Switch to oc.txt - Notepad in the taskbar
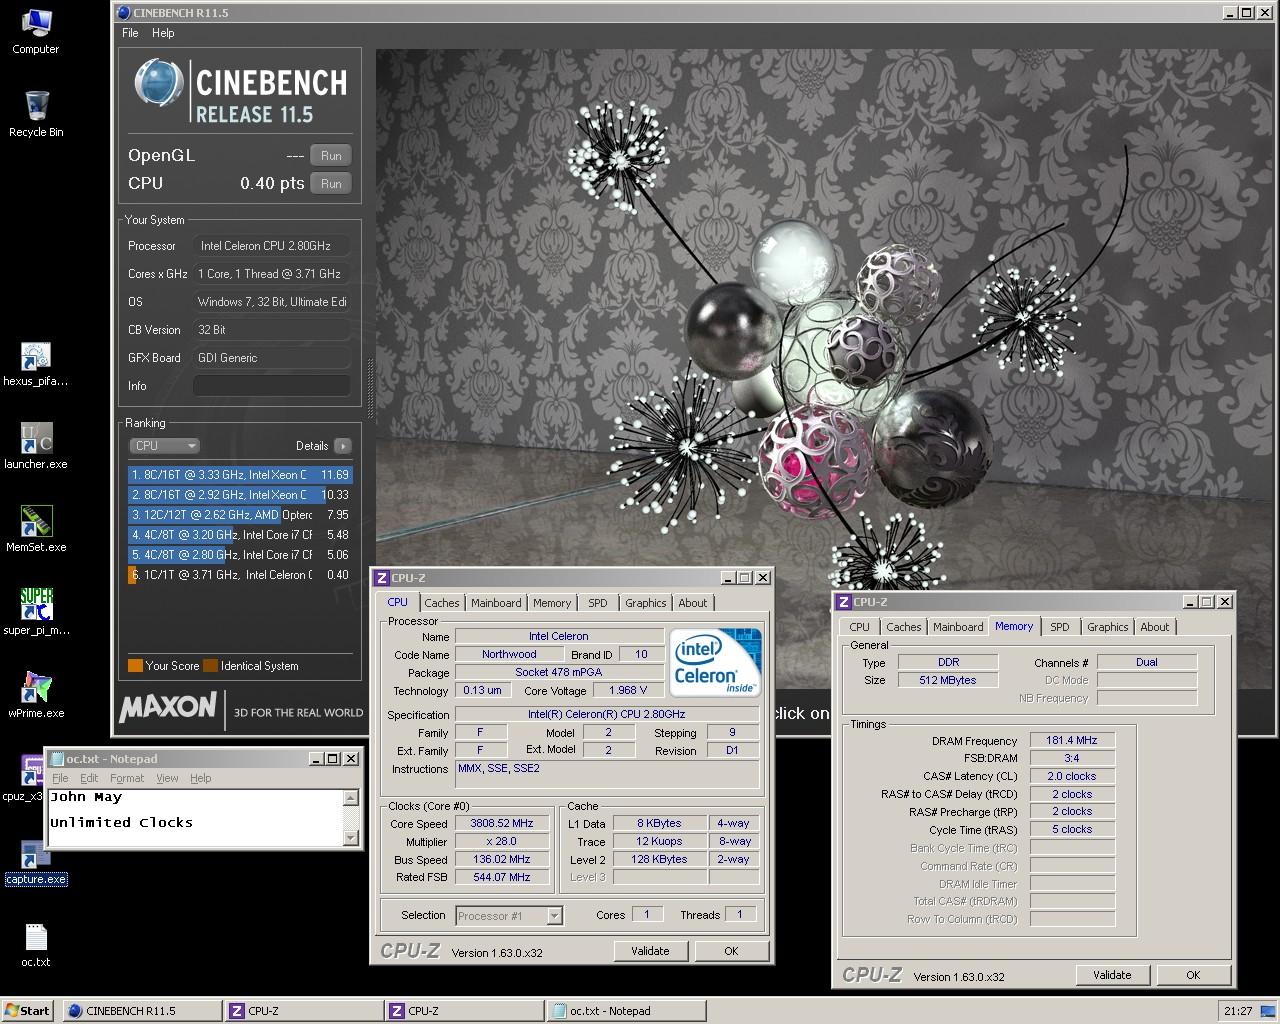This screenshot has width=1280, height=1024. 625,1011
